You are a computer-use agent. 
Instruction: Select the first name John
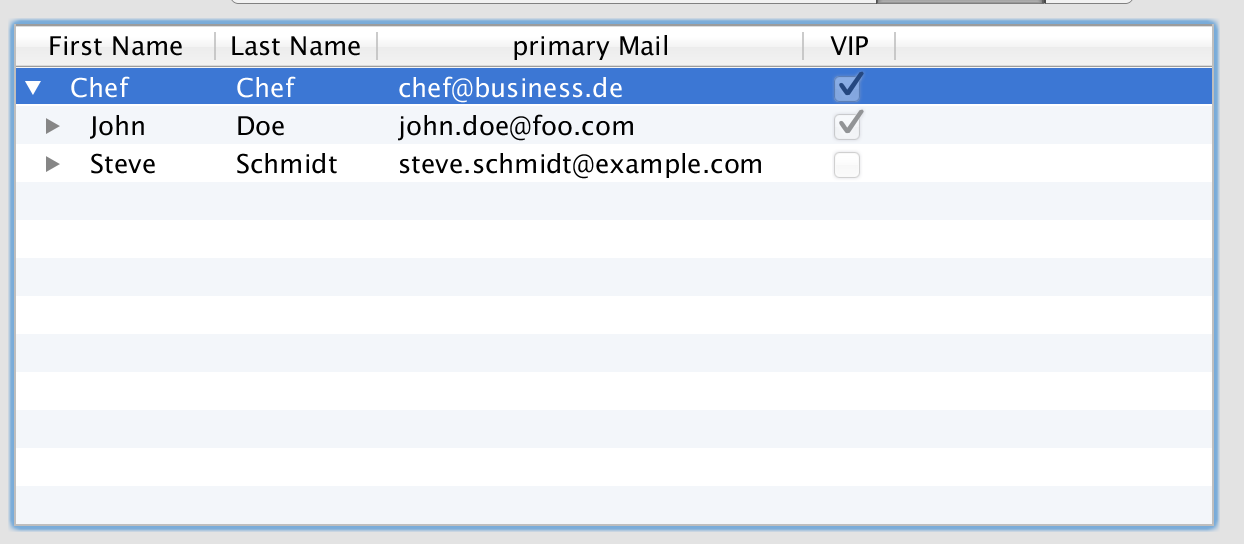pos(117,127)
